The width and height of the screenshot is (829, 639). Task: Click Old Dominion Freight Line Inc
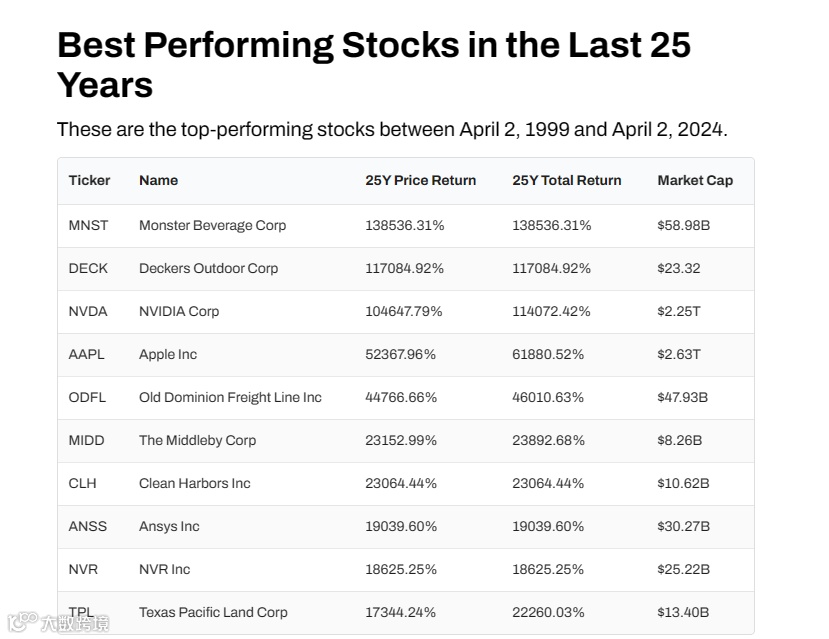coord(230,398)
